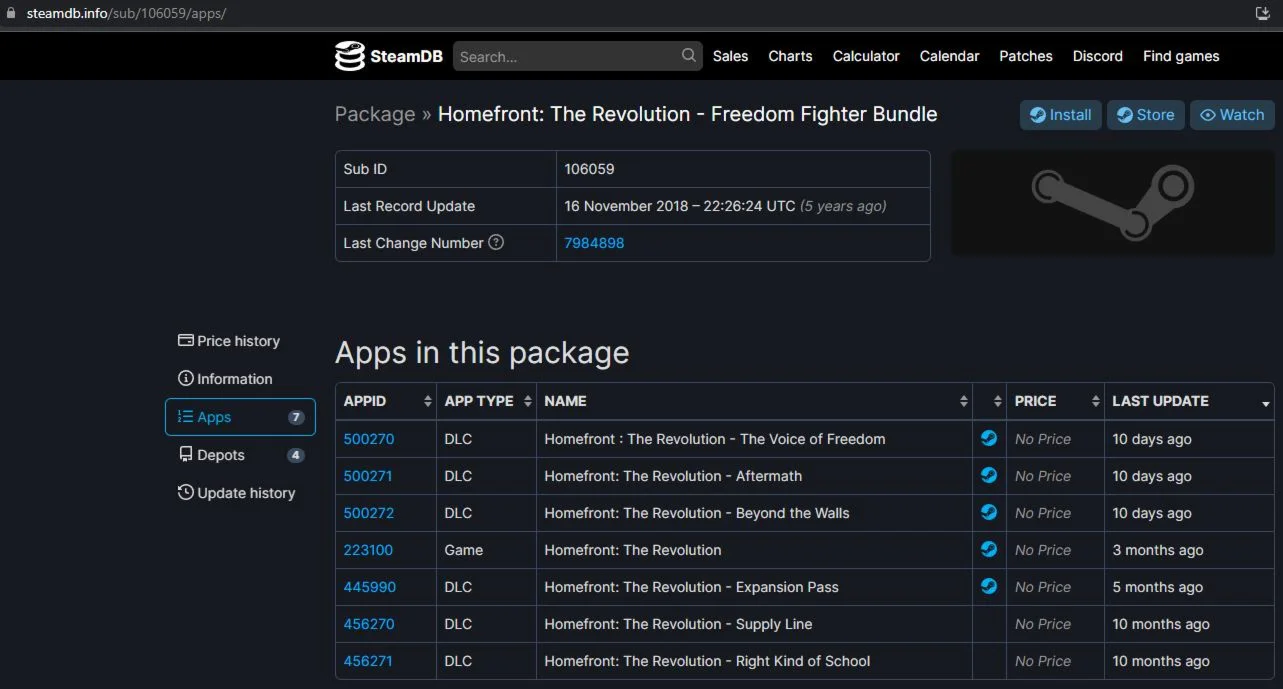Sort table by LAST UPDATE column
The image size is (1283, 689).
pos(1189,401)
